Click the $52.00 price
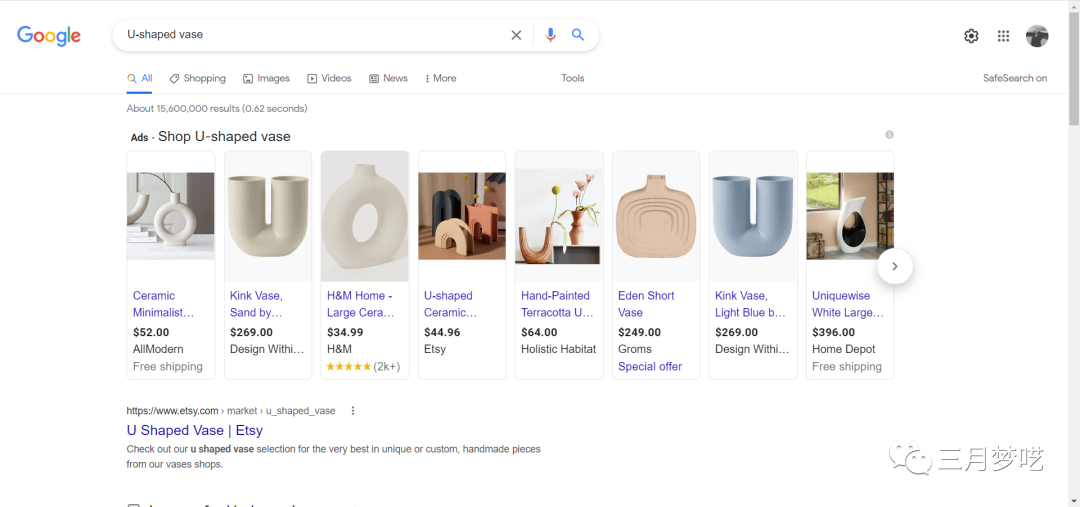 [x=151, y=332]
